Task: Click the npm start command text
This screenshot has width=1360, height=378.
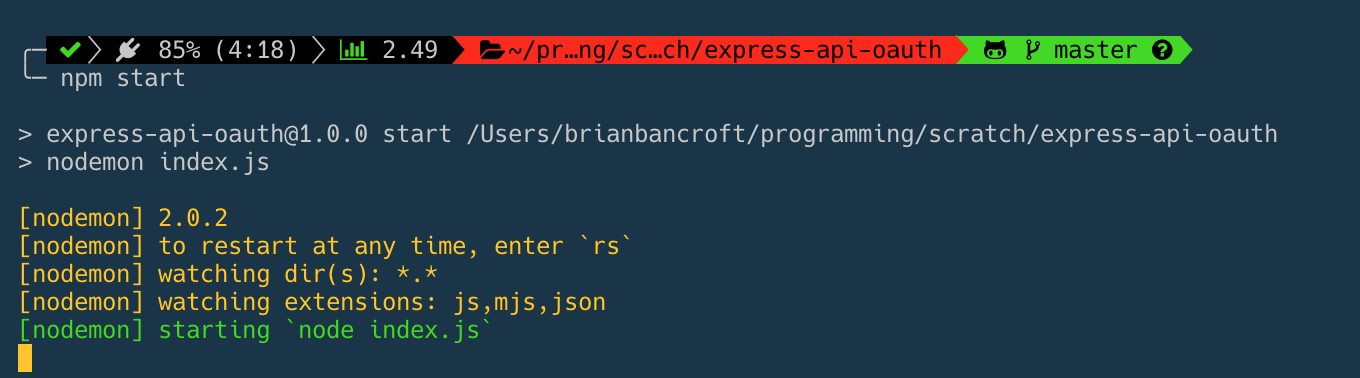Action: [x=123, y=78]
